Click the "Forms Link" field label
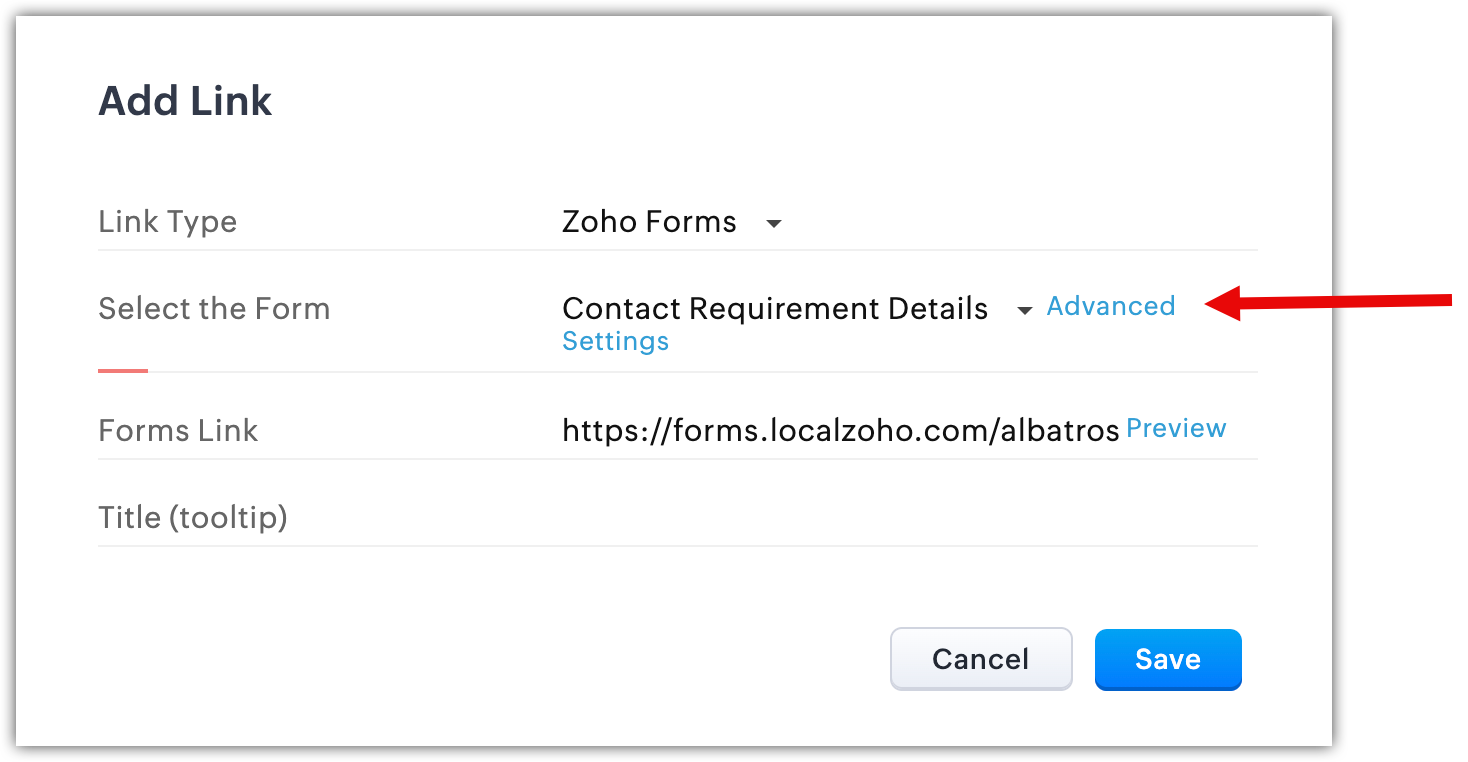This screenshot has width=1468, height=762. [x=178, y=431]
